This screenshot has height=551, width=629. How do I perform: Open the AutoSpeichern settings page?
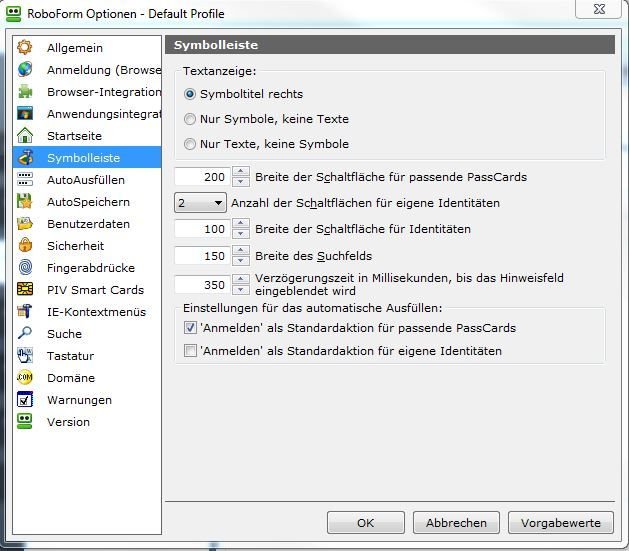pyautogui.click(x=87, y=201)
